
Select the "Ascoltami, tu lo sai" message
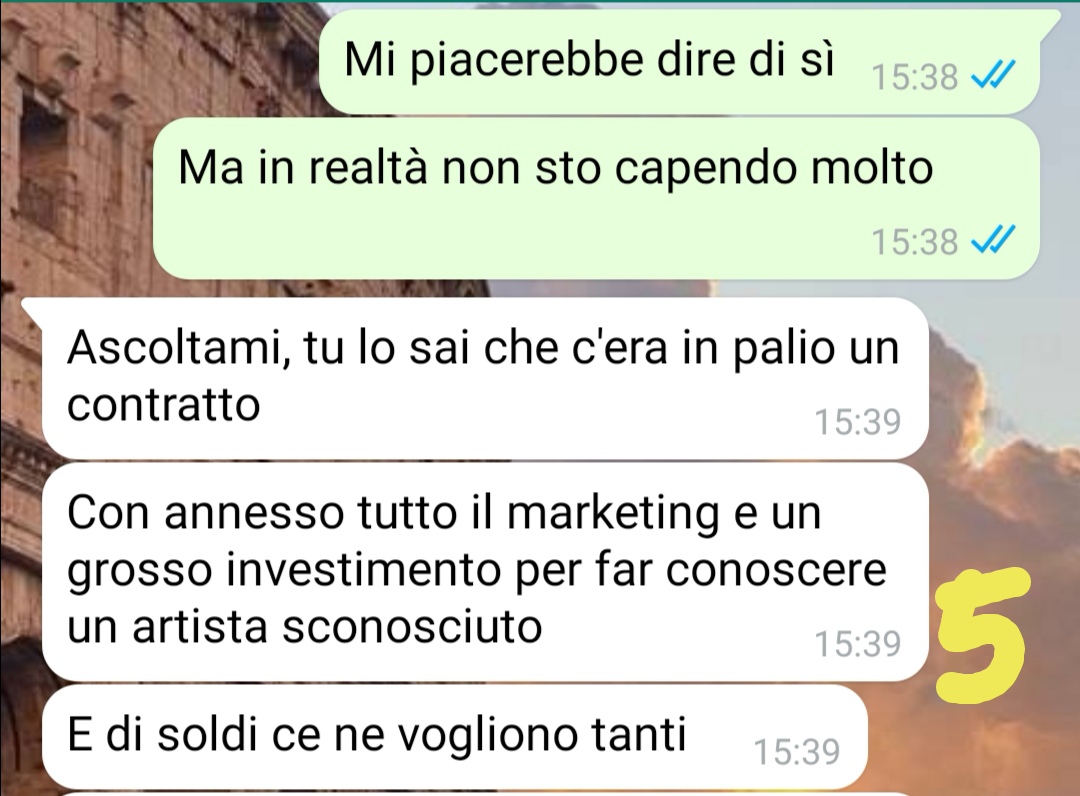pyautogui.click(x=485, y=378)
